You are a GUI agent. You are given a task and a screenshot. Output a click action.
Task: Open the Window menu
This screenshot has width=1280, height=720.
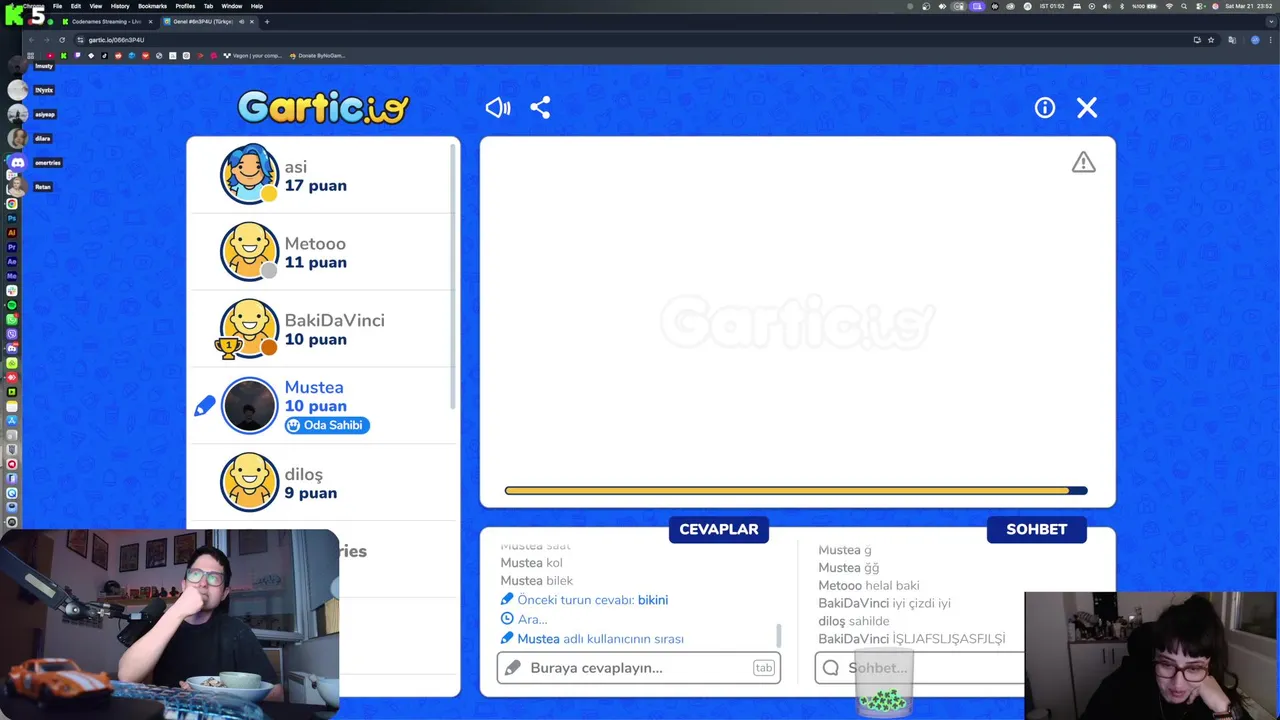pos(231,6)
